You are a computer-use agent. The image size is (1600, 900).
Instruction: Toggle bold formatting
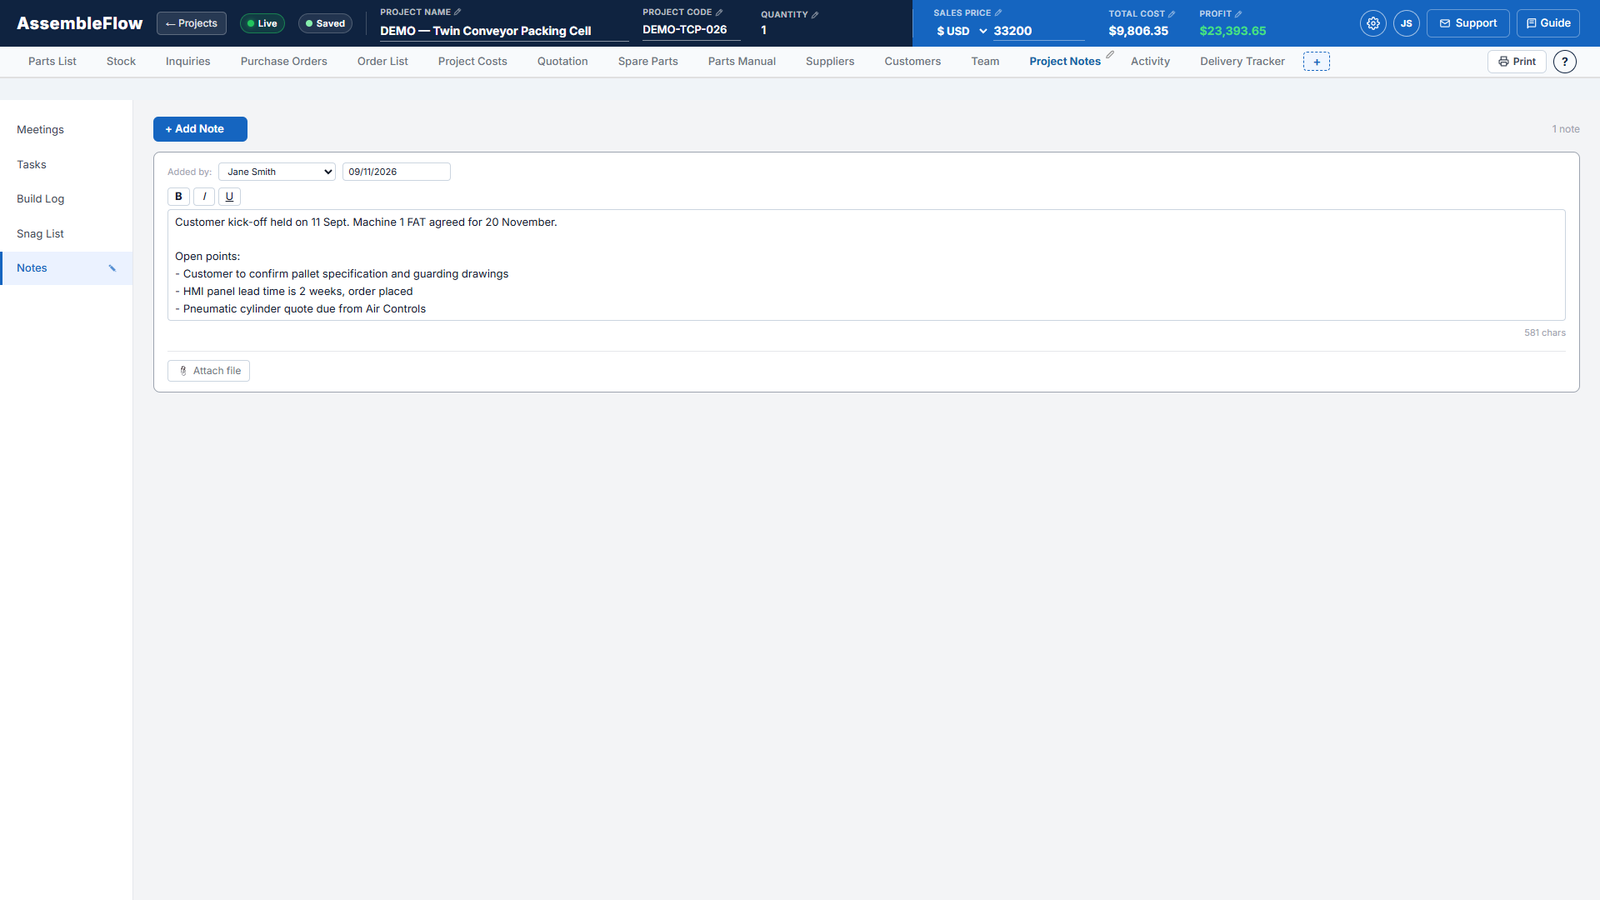point(179,197)
